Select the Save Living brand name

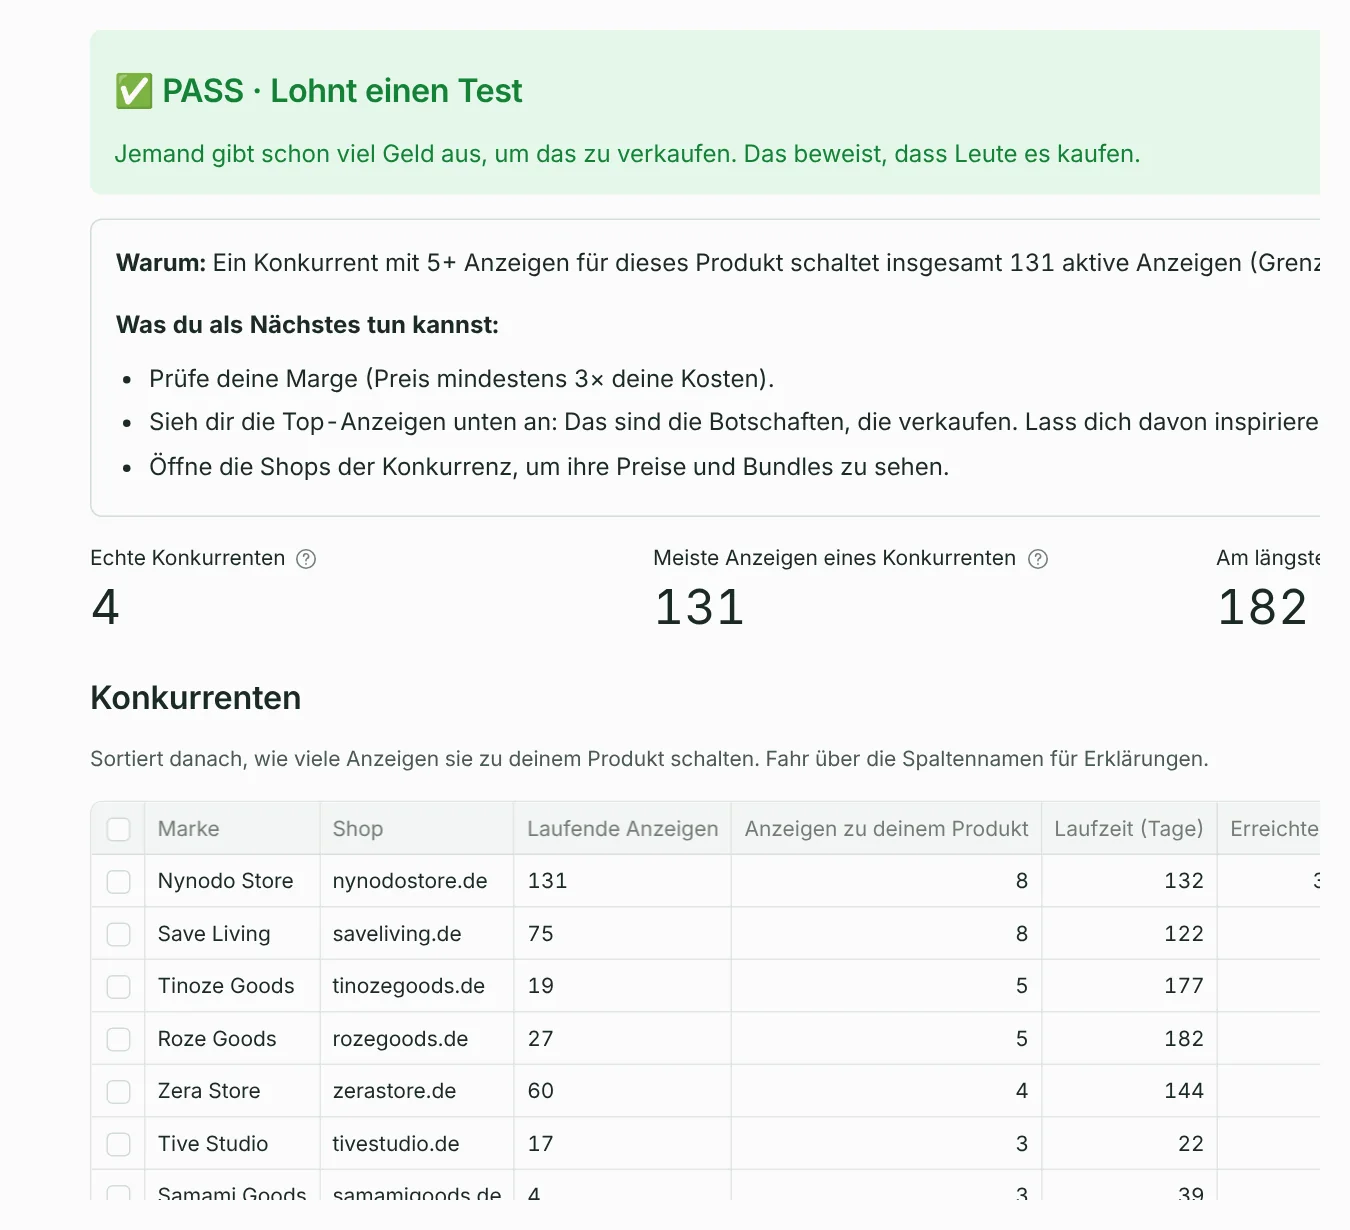[214, 934]
